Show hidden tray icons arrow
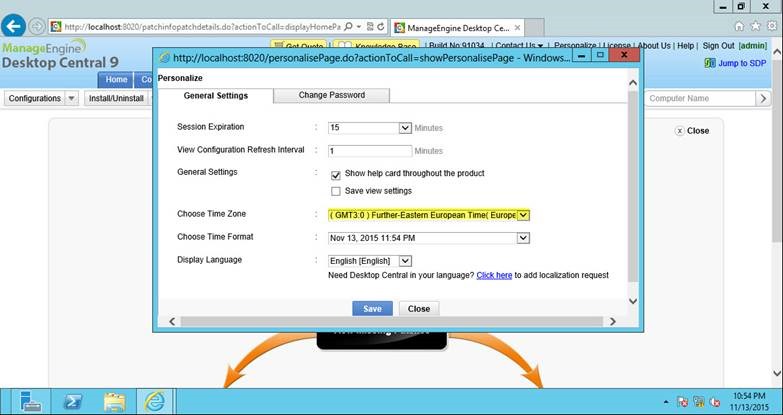This screenshot has width=783, height=415. click(x=666, y=402)
